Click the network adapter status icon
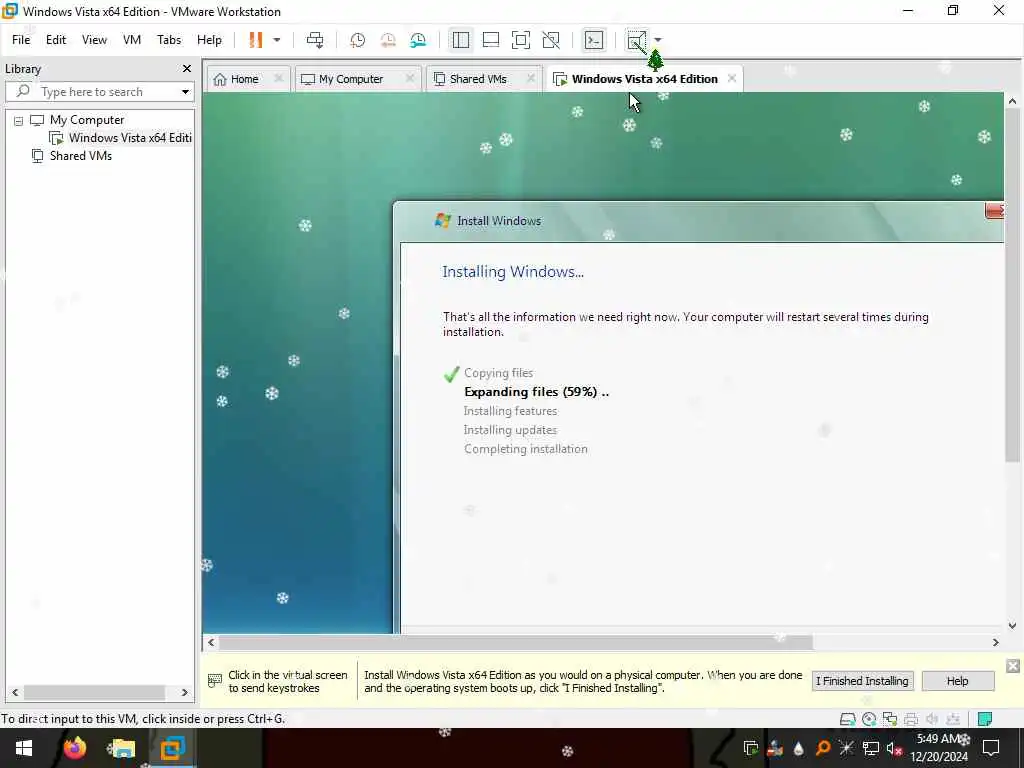1024x768 pixels. coord(889,720)
